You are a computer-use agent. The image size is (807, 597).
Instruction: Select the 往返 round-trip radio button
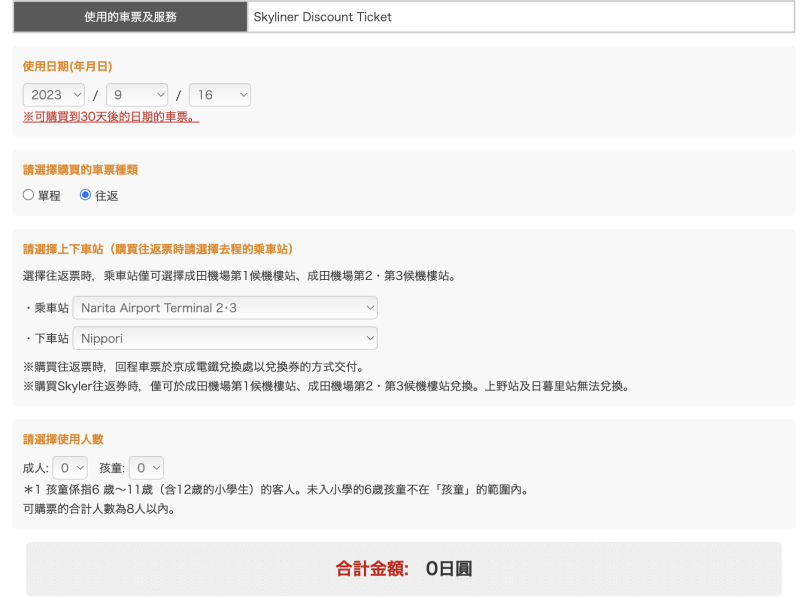pyautogui.click(x=85, y=195)
